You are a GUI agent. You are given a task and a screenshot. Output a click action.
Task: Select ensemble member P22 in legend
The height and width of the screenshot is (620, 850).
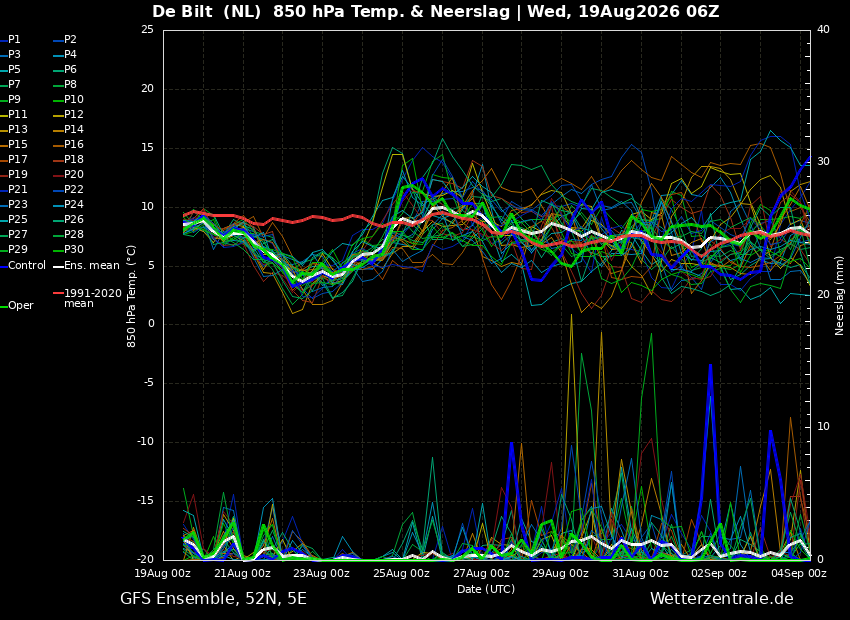click(69, 190)
